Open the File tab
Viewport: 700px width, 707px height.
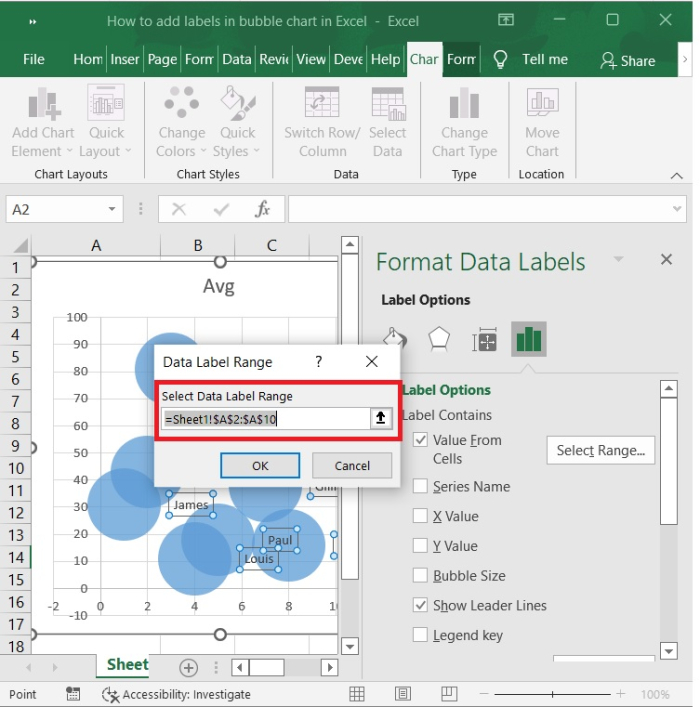click(x=34, y=59)
